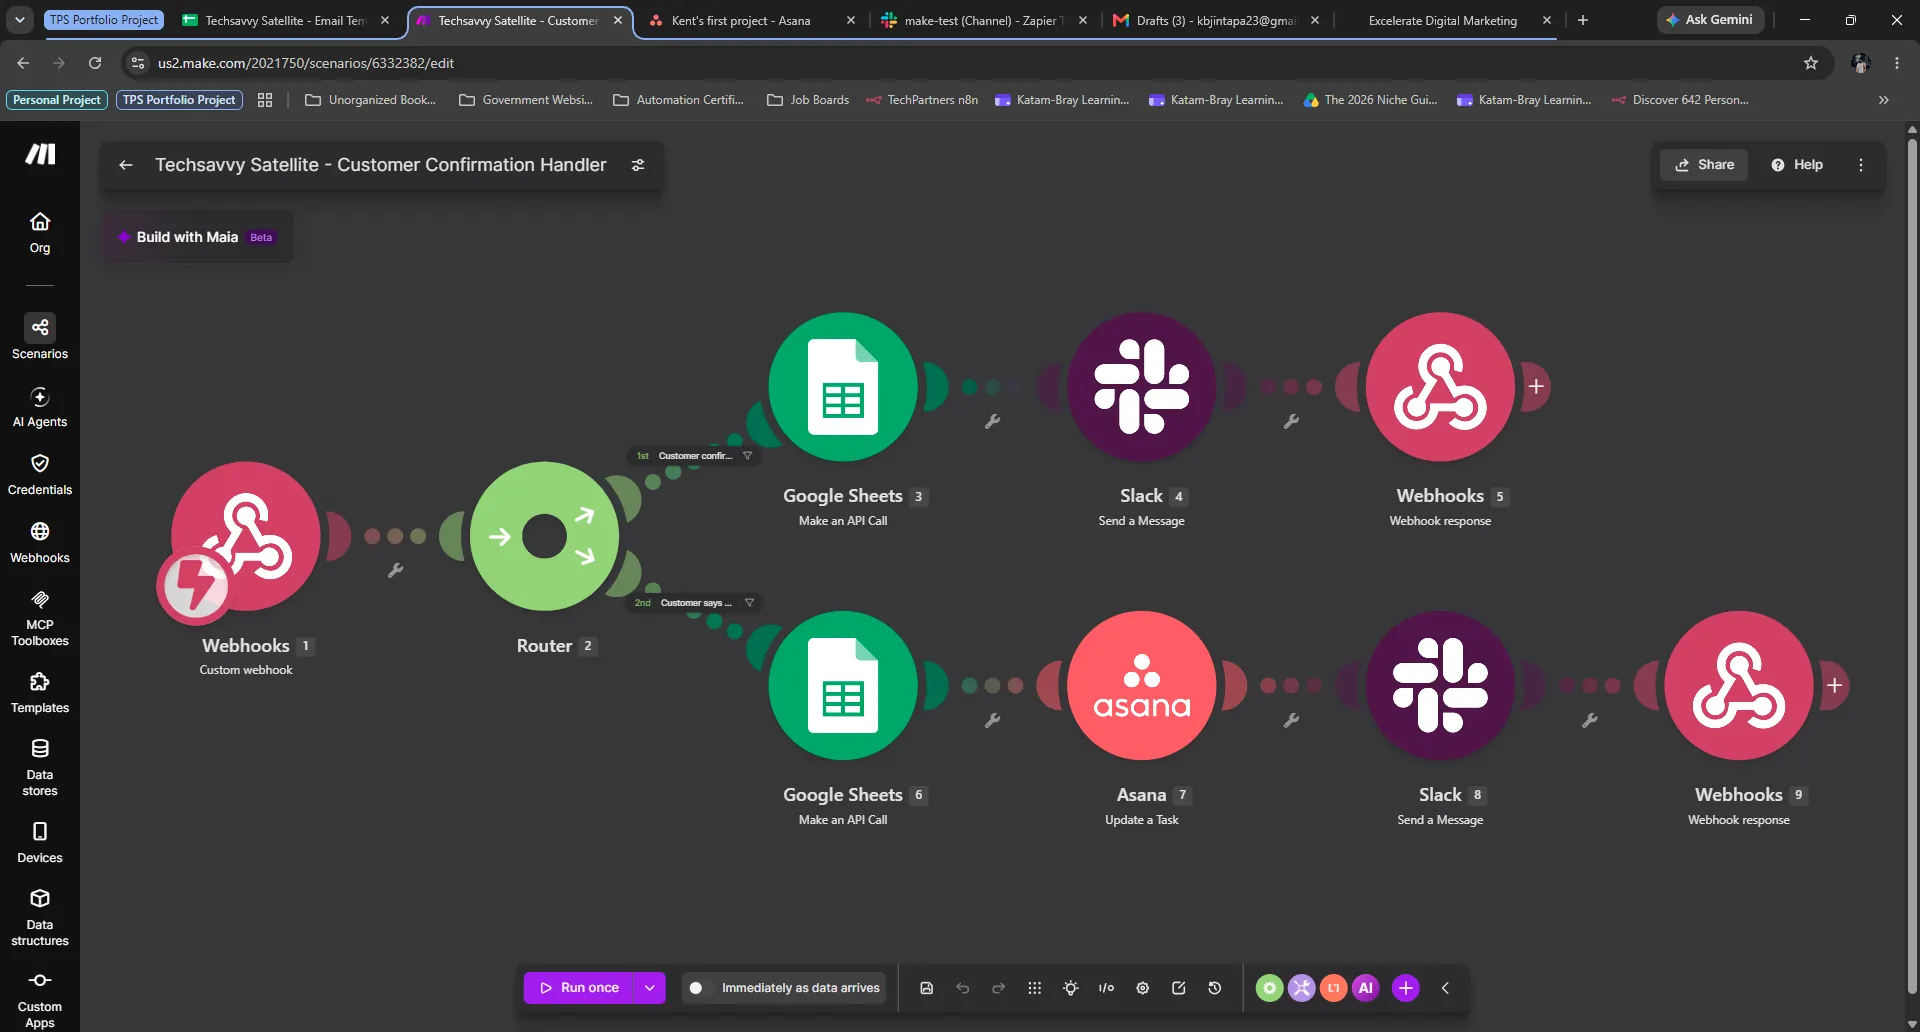Open the three-dot scenario options menu
Viewport: 1920px width, 1032px height.
pos(1860,165)
